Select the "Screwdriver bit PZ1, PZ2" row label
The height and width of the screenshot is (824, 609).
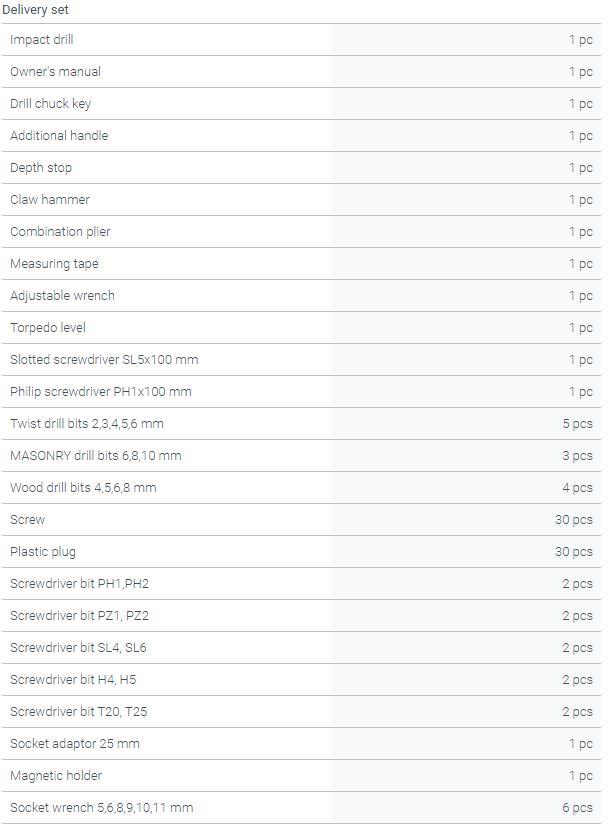pos(79,616)
